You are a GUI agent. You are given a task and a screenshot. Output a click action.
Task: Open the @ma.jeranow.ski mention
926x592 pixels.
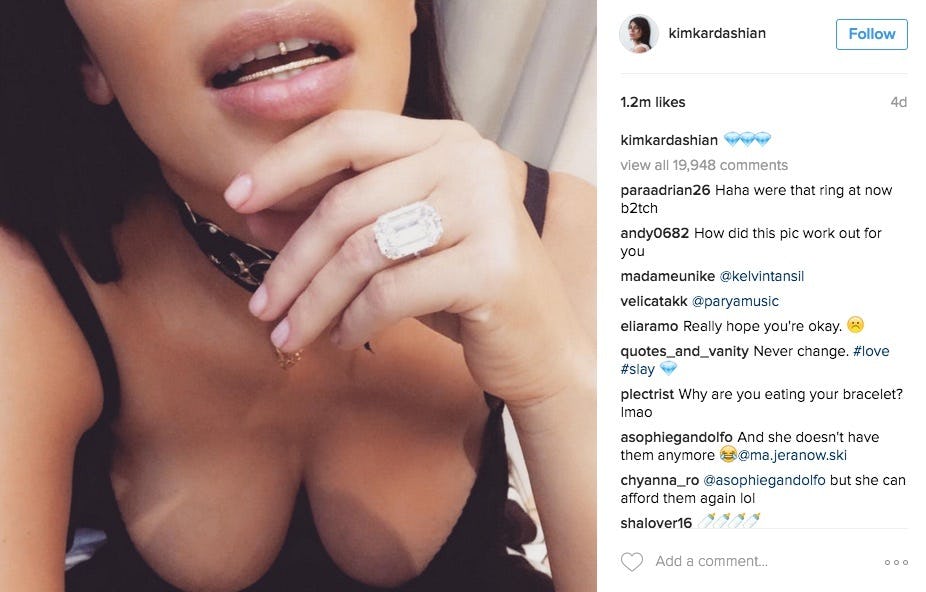(x=792, y=455)
